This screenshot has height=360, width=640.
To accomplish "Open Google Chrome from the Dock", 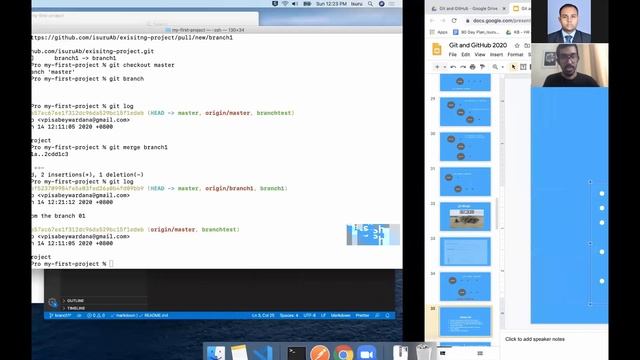I will [x=343, y=353].
